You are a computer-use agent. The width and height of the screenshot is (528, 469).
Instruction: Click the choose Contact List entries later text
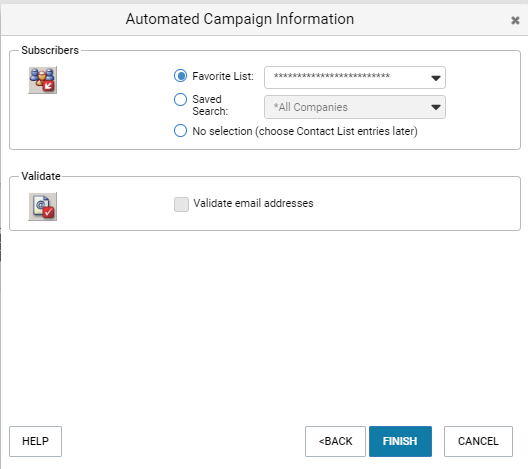tap(337, 131)
